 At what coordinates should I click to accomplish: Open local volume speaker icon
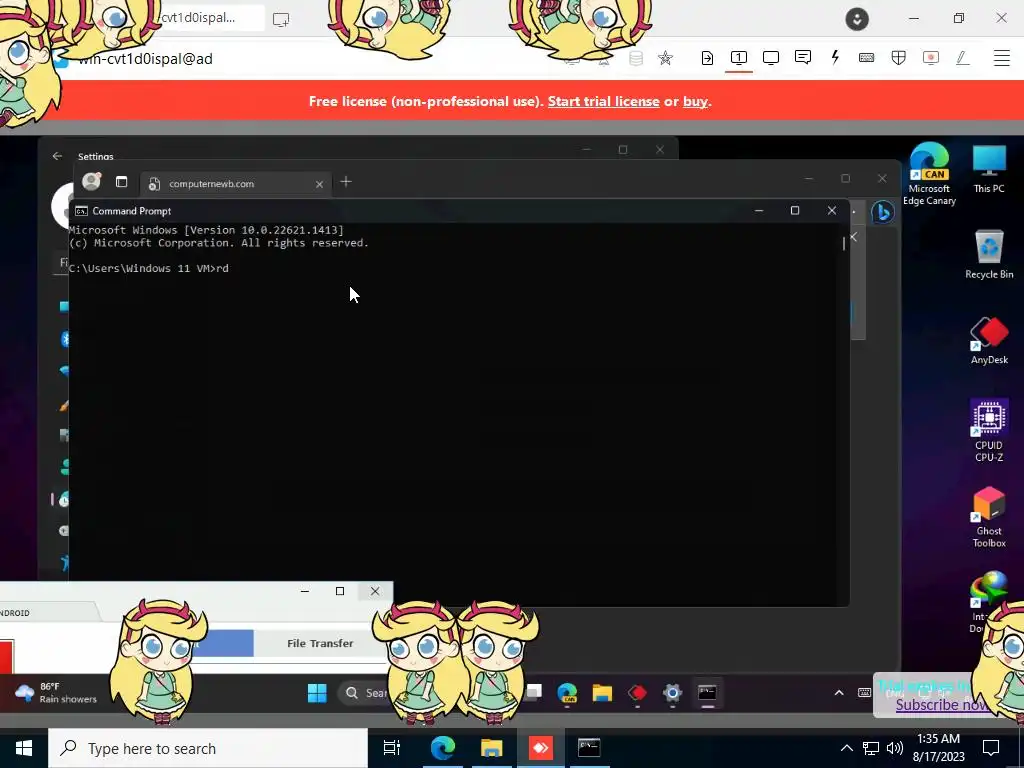895,748
